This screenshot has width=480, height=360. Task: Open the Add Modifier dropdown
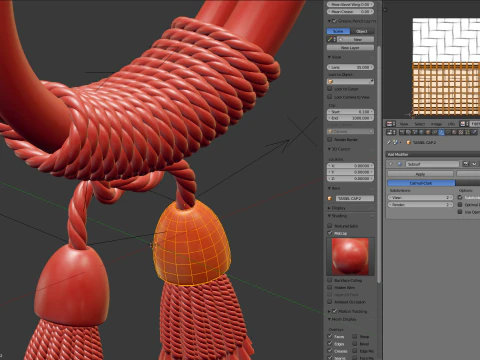(433, 154)
